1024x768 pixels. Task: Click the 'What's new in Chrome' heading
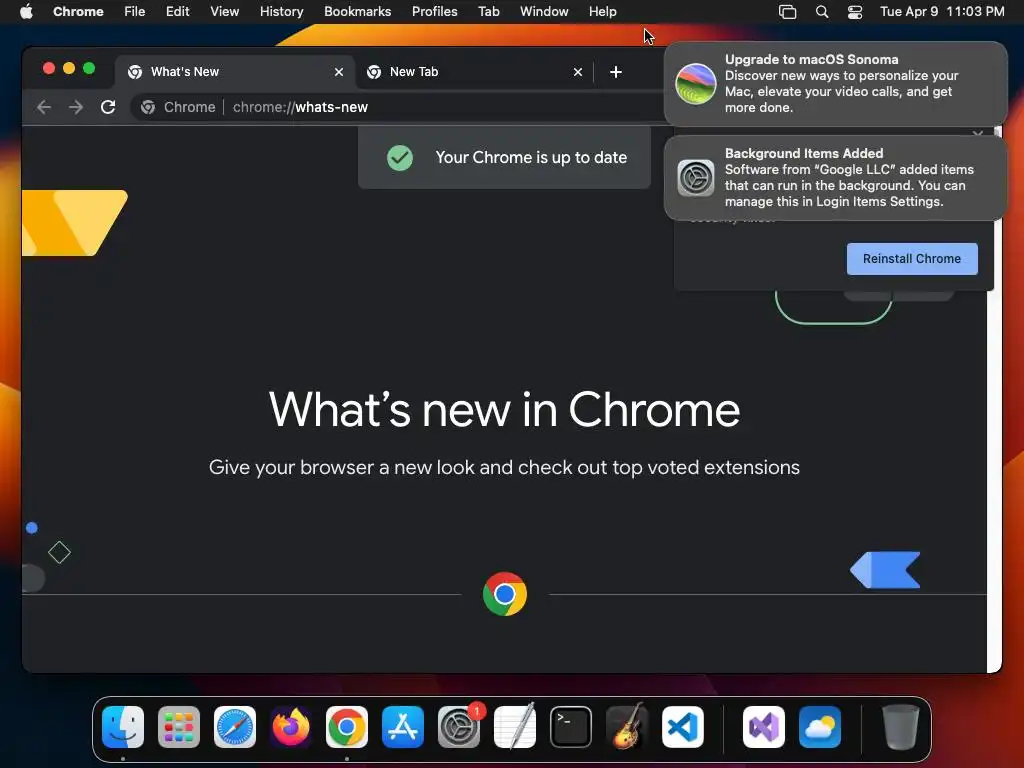coord(504,409)
